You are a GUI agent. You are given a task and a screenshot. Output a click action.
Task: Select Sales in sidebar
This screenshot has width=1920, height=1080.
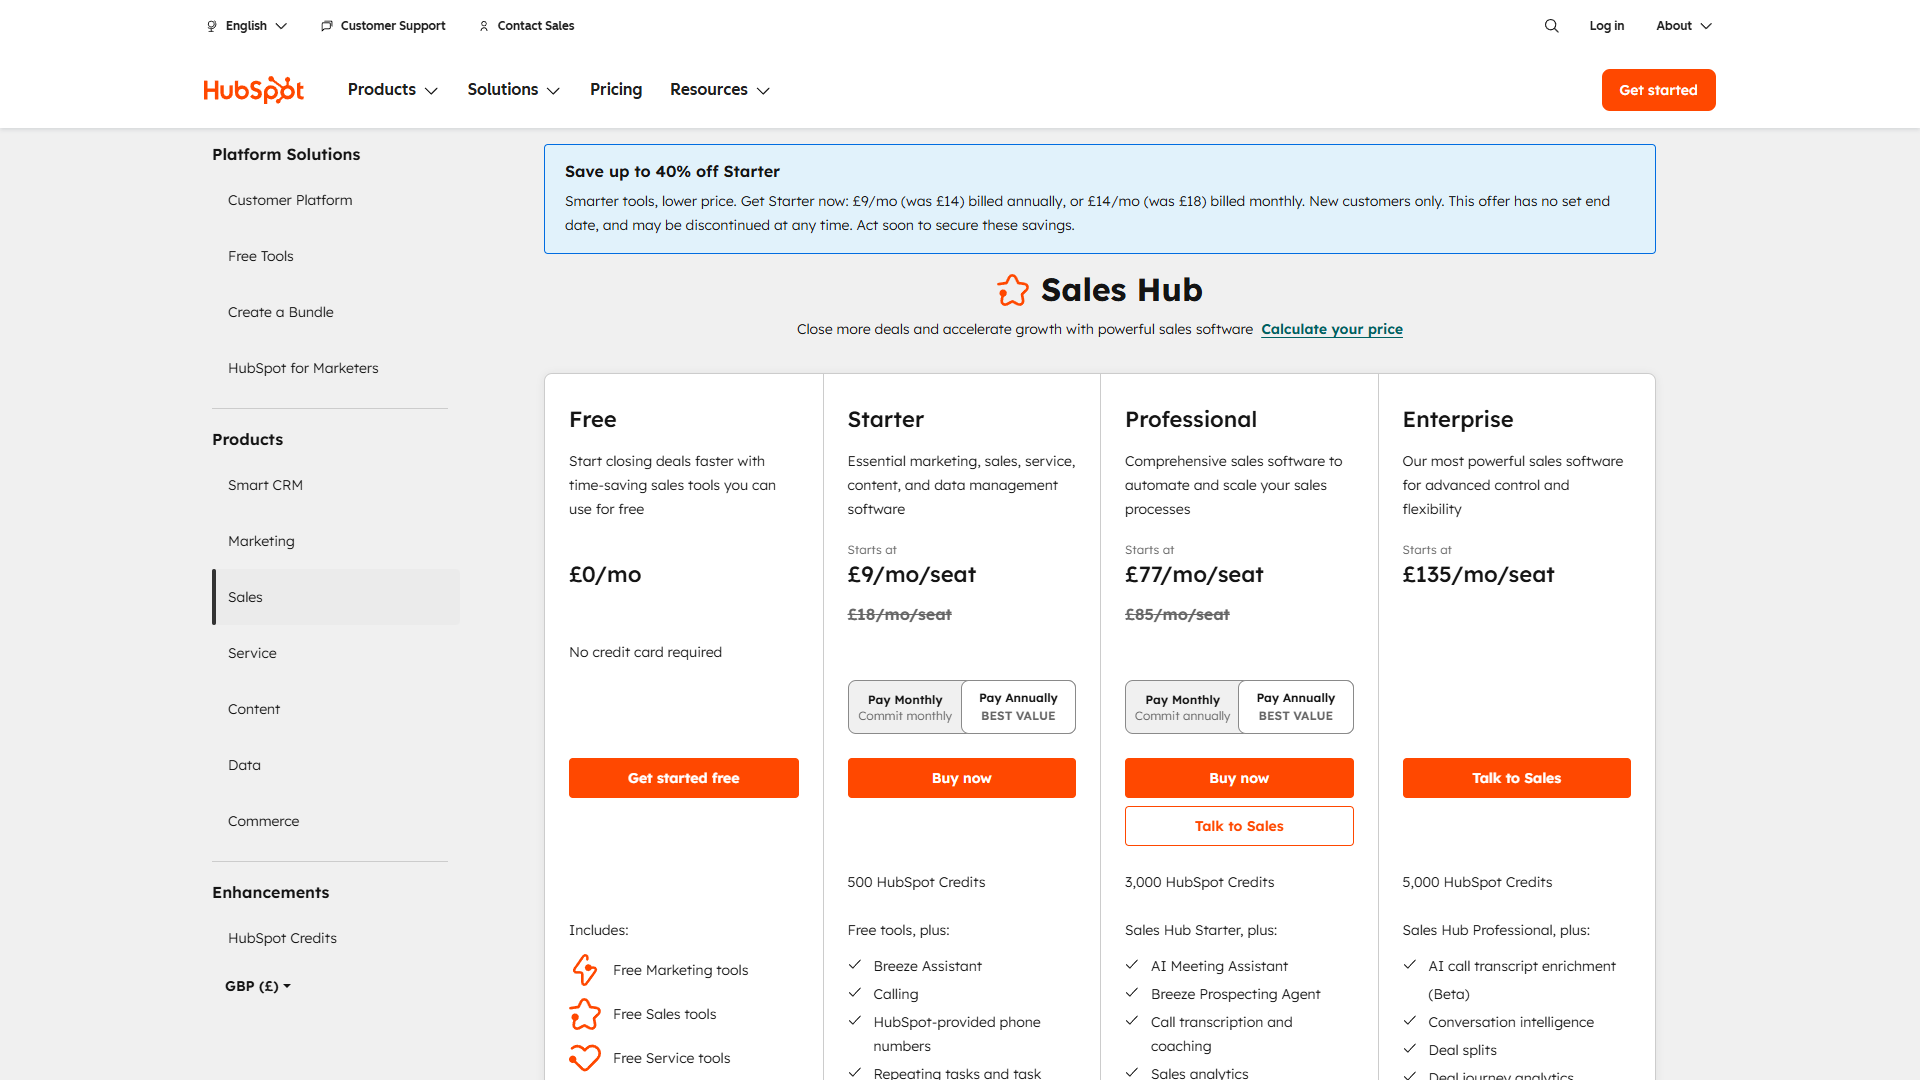(x=336, y=597)
